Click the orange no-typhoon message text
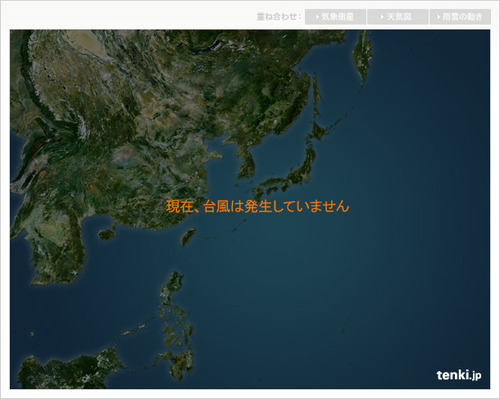This screenshot has width=500, height=399. [x=257, y=206]
